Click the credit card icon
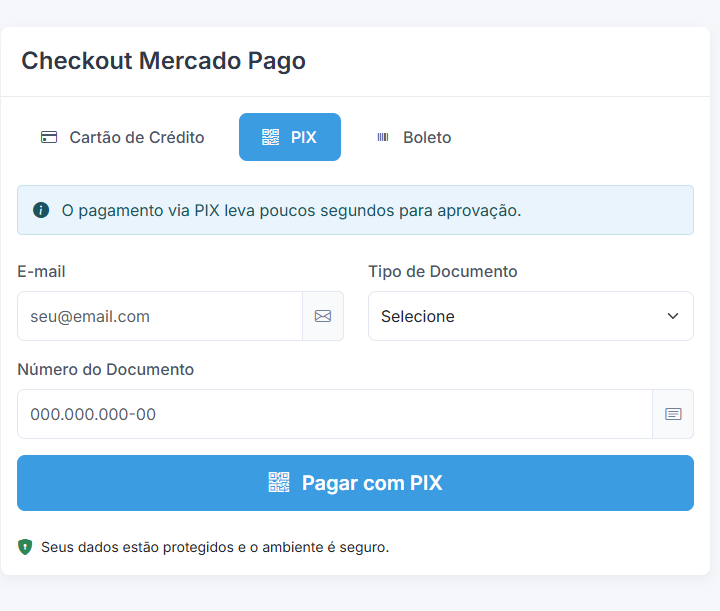The image size is (720, 611). [49, 137]
